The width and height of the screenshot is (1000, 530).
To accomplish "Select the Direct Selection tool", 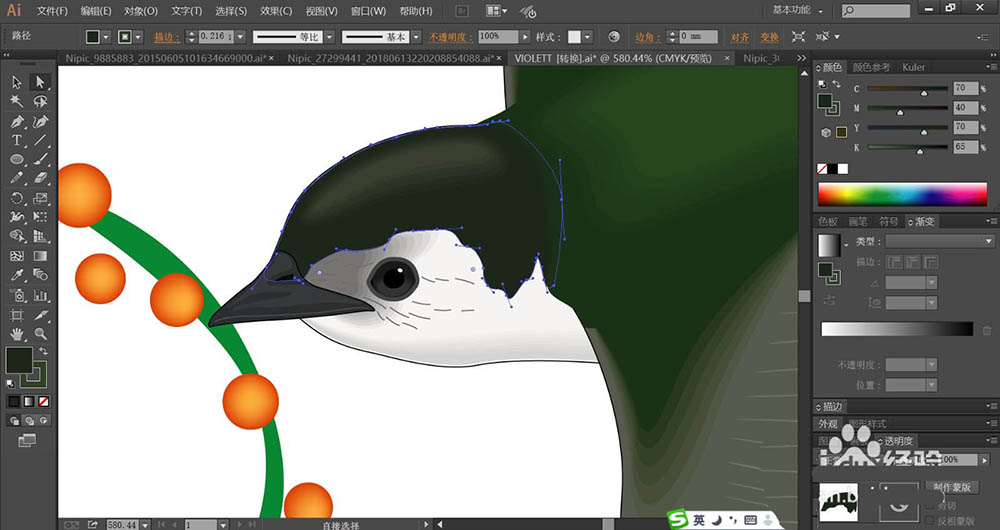I will (x=40, y=82).
